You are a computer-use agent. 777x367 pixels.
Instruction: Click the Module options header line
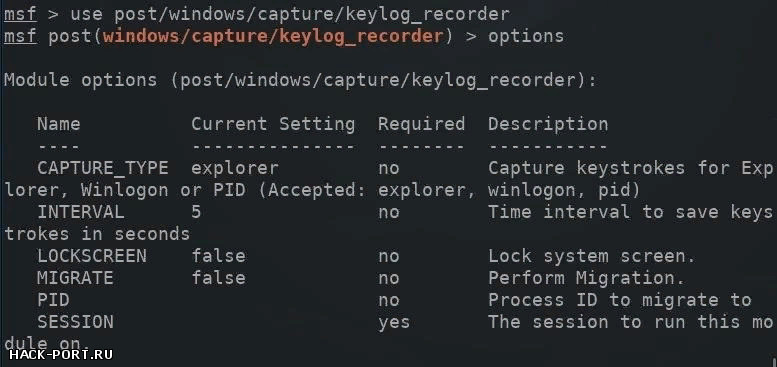click(300, 80)
